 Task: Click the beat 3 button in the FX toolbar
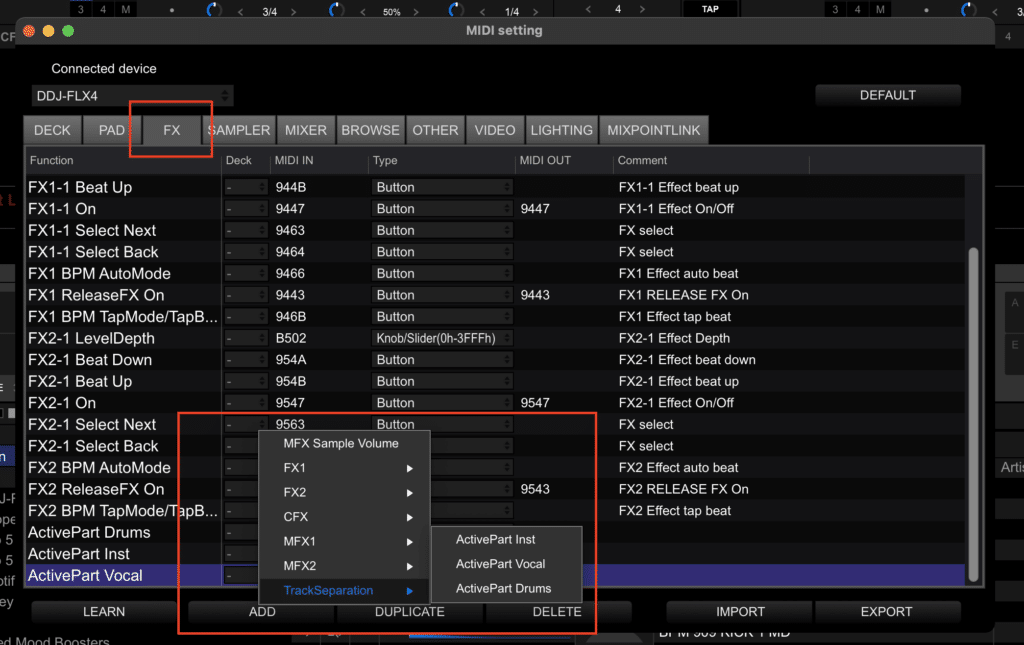pos(79,8)
